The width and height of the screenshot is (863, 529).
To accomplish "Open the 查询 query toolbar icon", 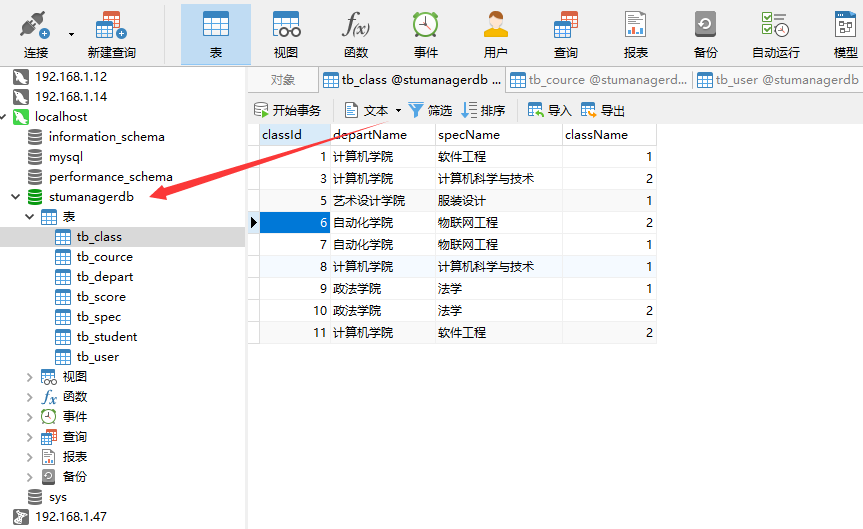I will [x=565, y=35].
